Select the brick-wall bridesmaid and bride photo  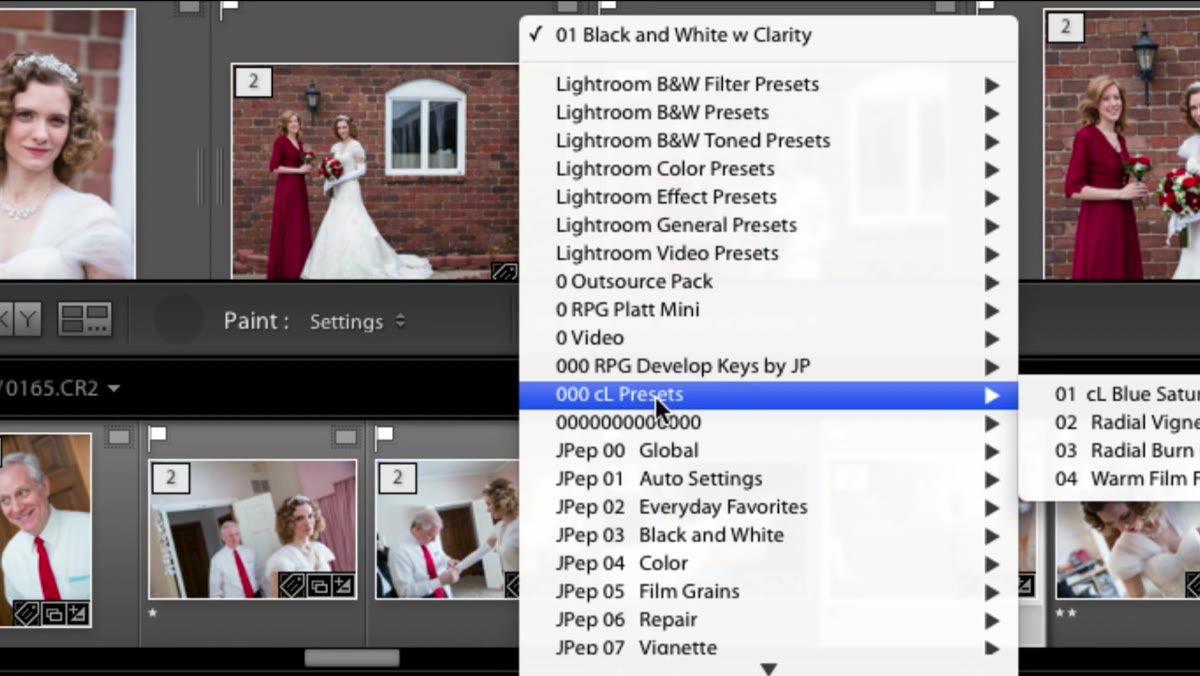375,172
